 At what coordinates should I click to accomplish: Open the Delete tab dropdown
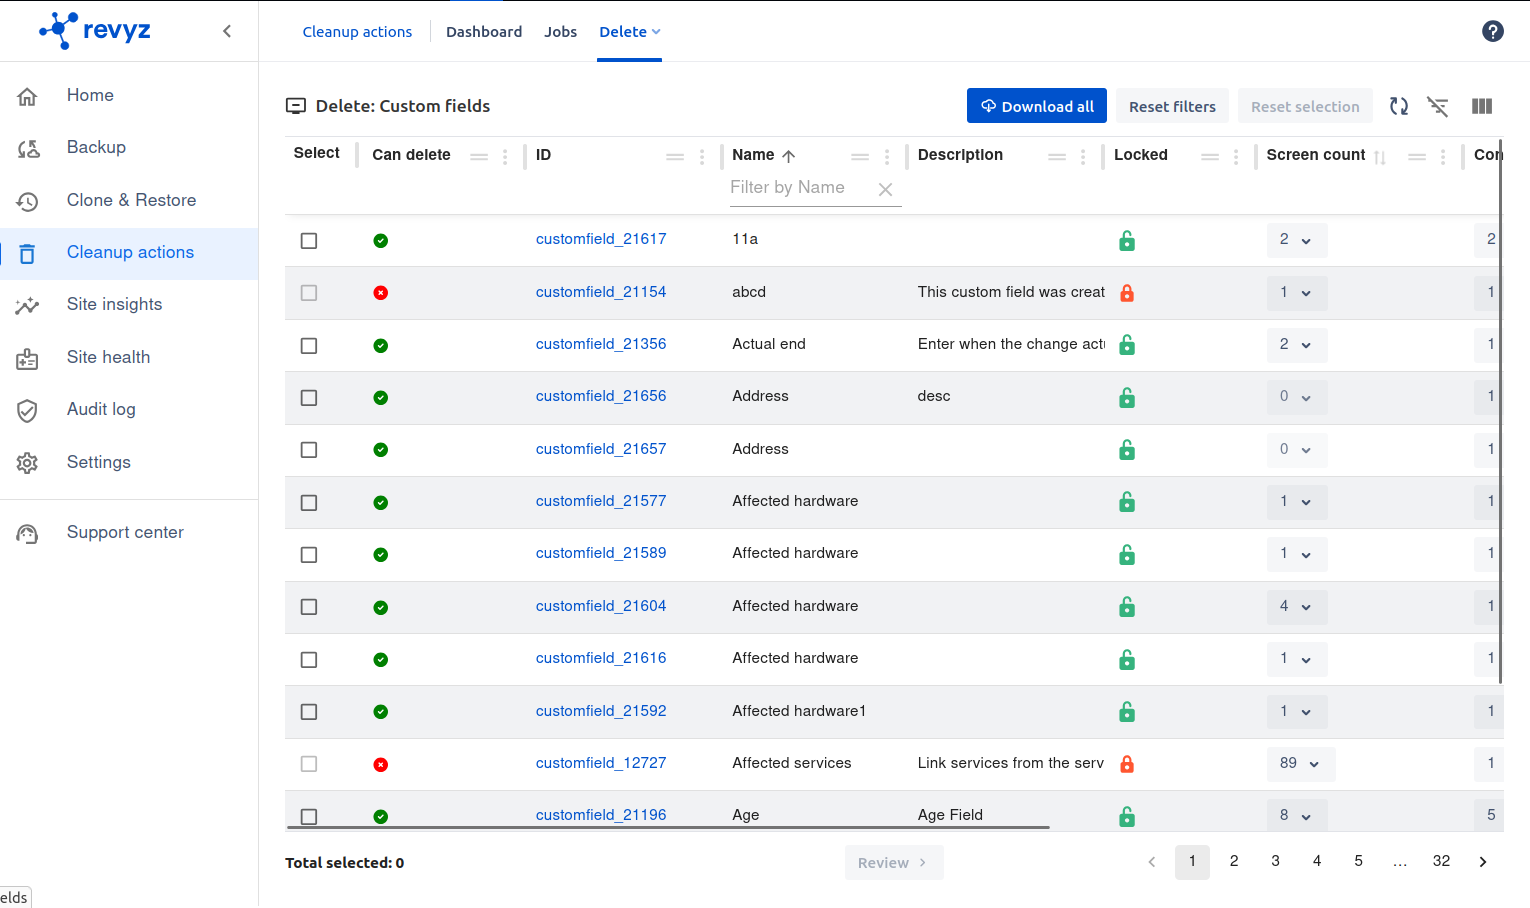coord(630,32)
